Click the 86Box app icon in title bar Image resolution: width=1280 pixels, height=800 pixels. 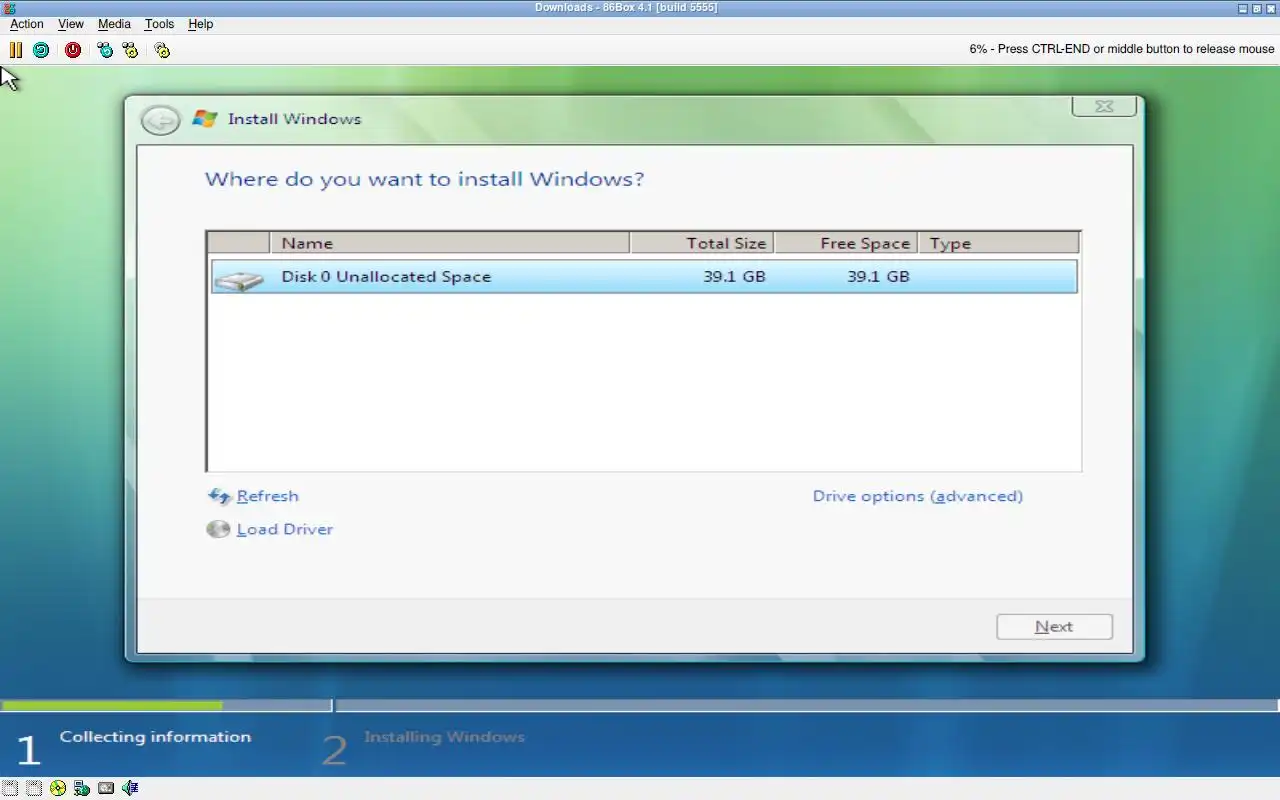(x=10, y=8)
